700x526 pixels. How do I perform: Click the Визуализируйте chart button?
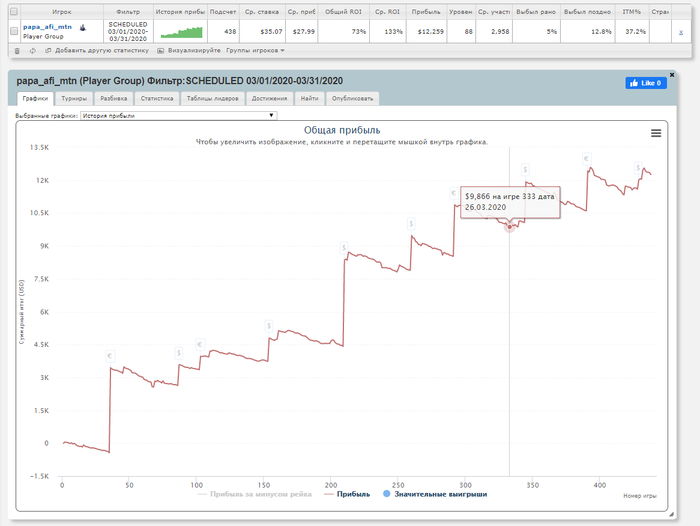pos(189,50)
